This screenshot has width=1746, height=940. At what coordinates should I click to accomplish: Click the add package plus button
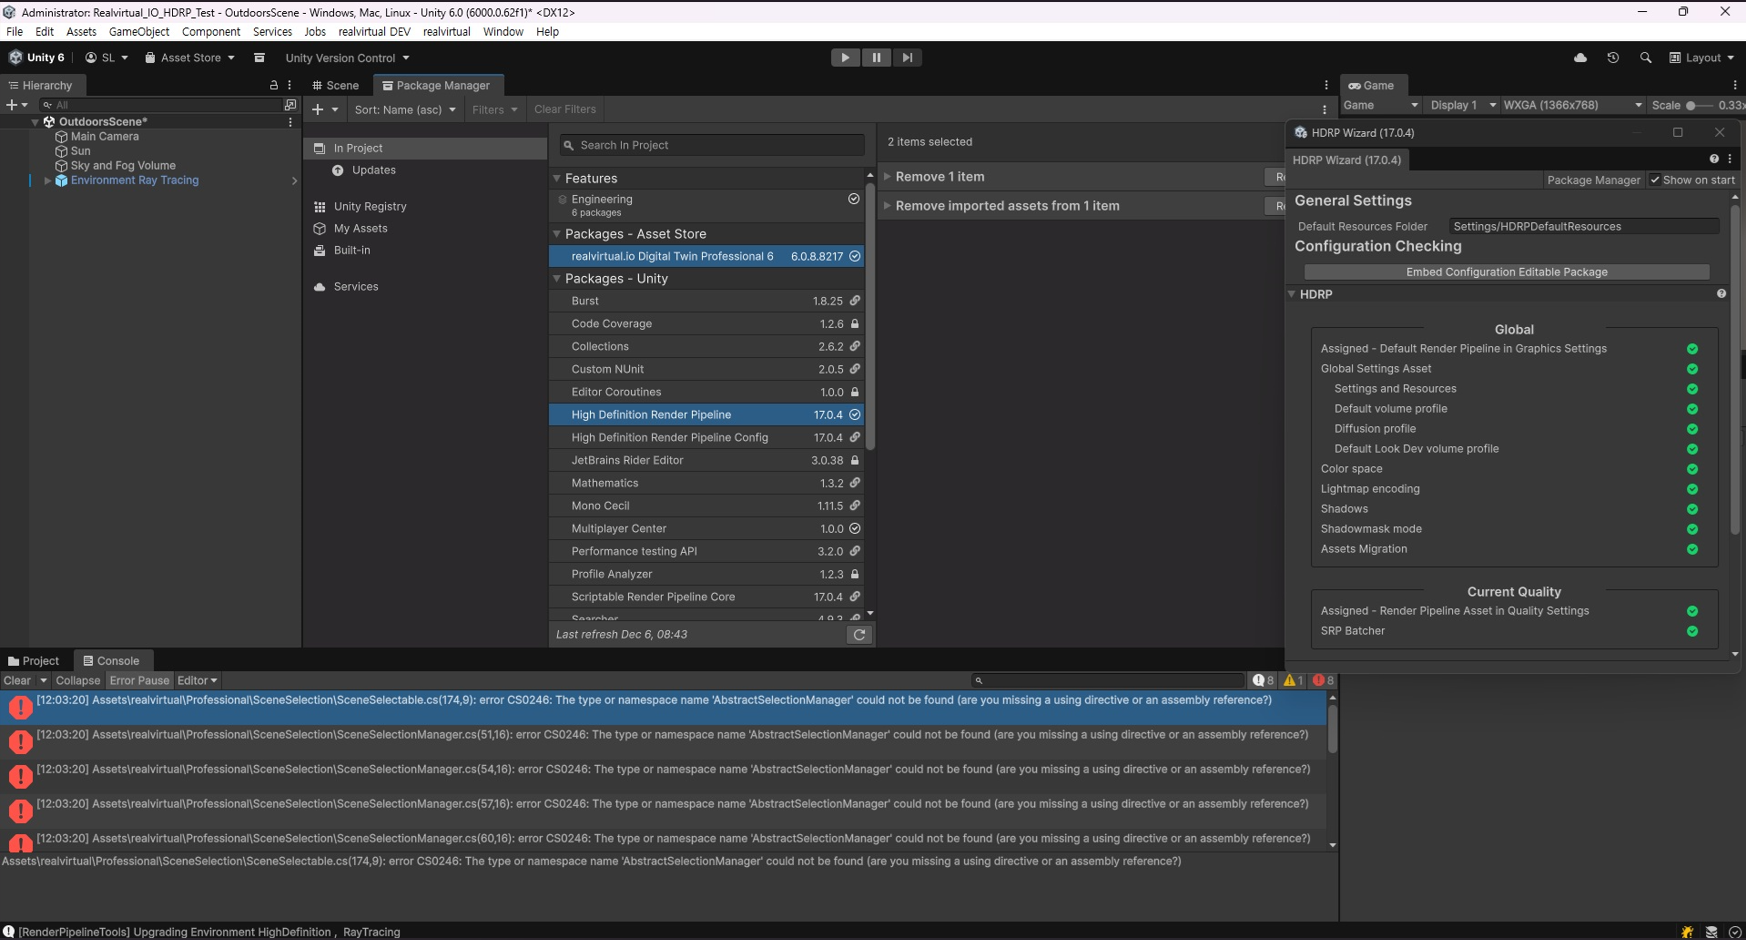pyautogui.click(x=318, y=110)
